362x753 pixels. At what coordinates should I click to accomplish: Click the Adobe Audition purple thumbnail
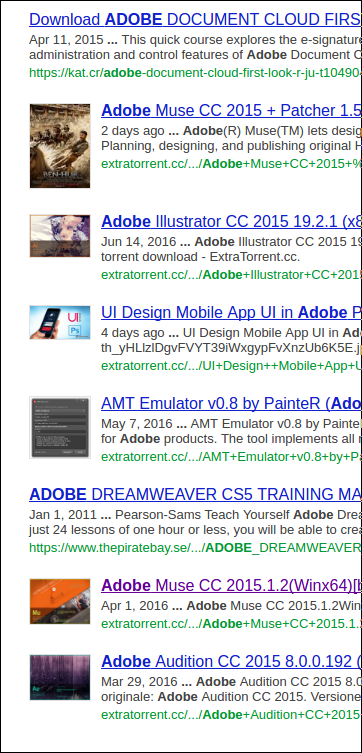tap(60, 677)
